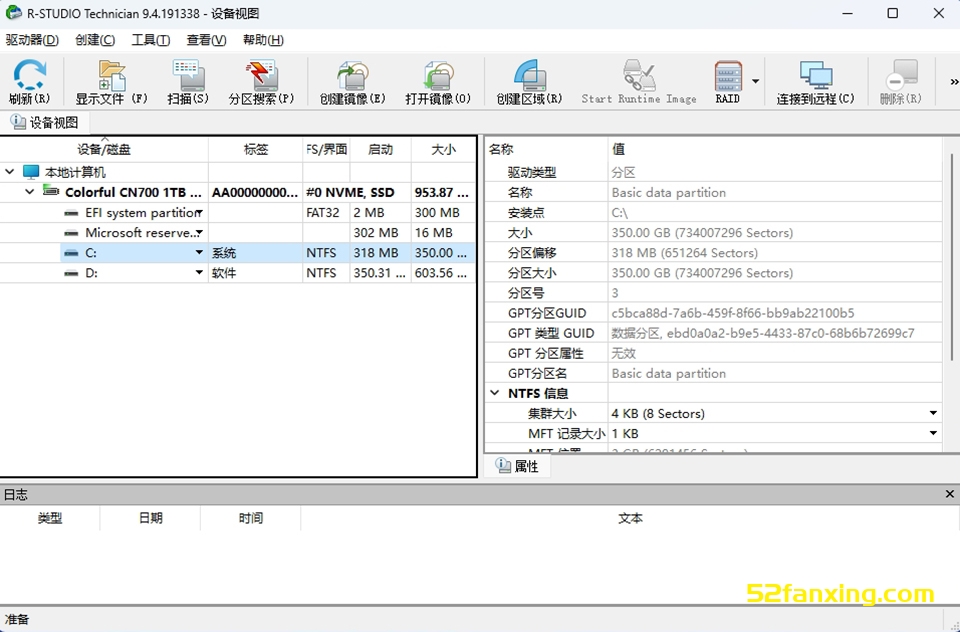
Task: Click Create Image (创建镜像) icon
Action: [x=353, y=81]
